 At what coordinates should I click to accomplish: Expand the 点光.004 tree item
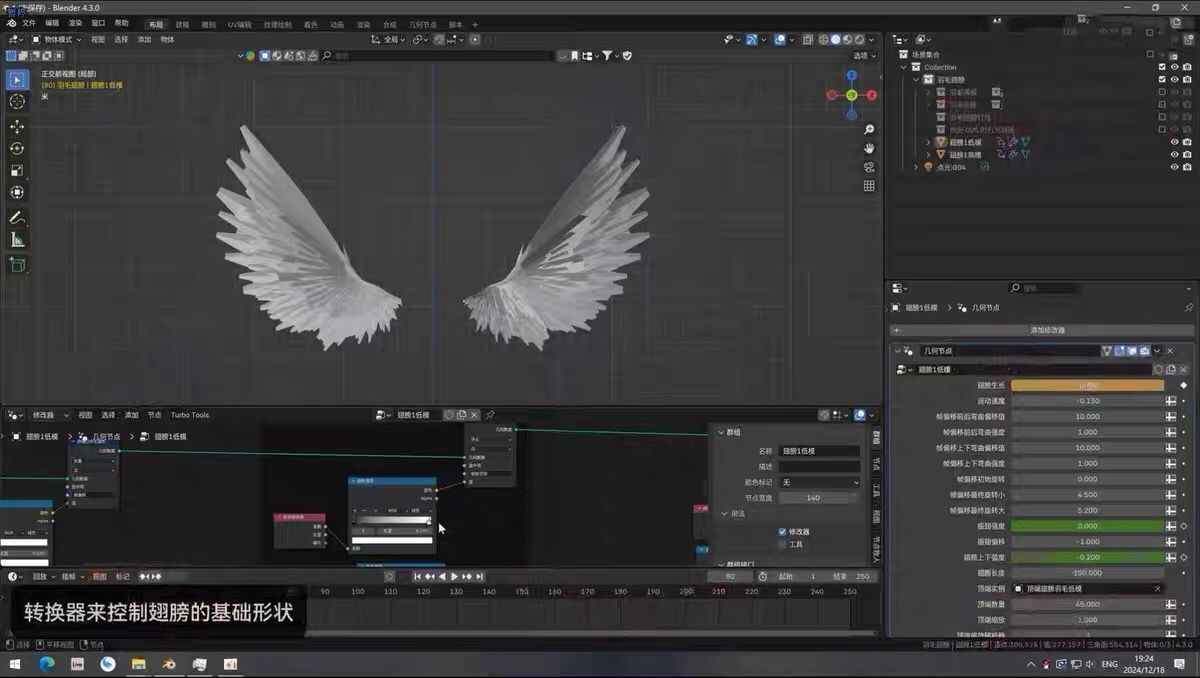[x=916, y=167]
